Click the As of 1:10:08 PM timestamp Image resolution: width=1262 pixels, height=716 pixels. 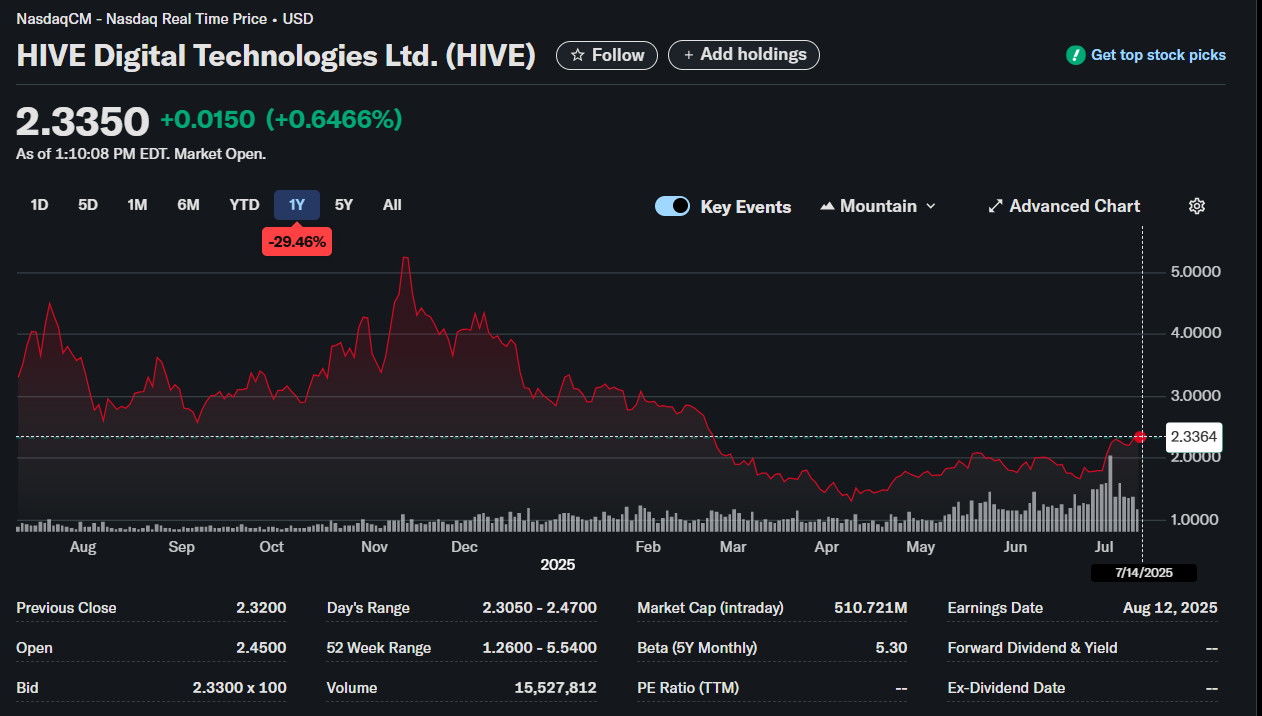point(141,154)
